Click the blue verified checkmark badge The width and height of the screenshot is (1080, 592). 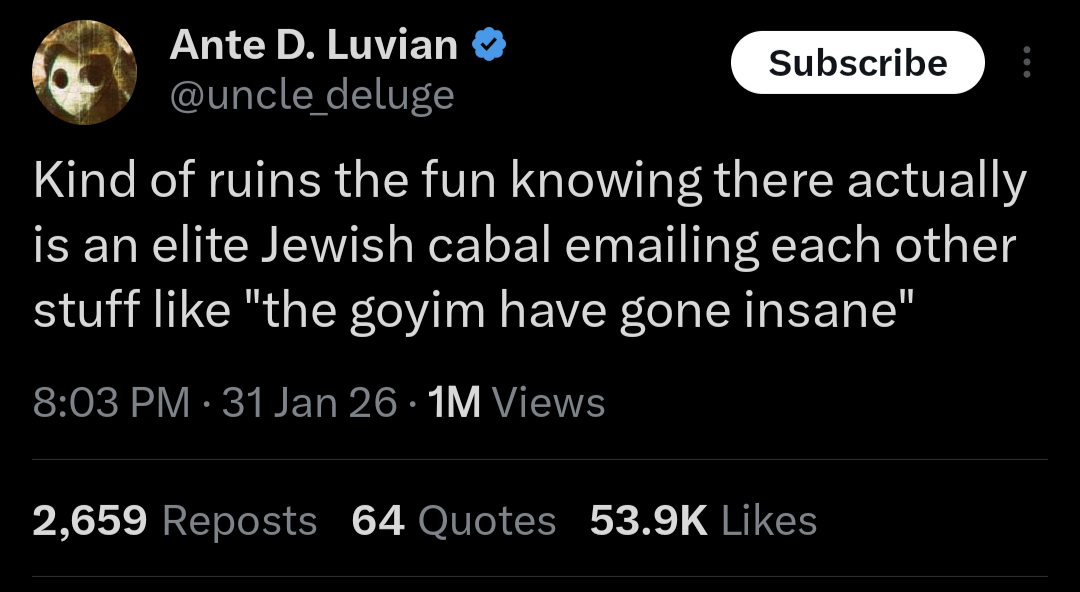(x=488, y=45)
